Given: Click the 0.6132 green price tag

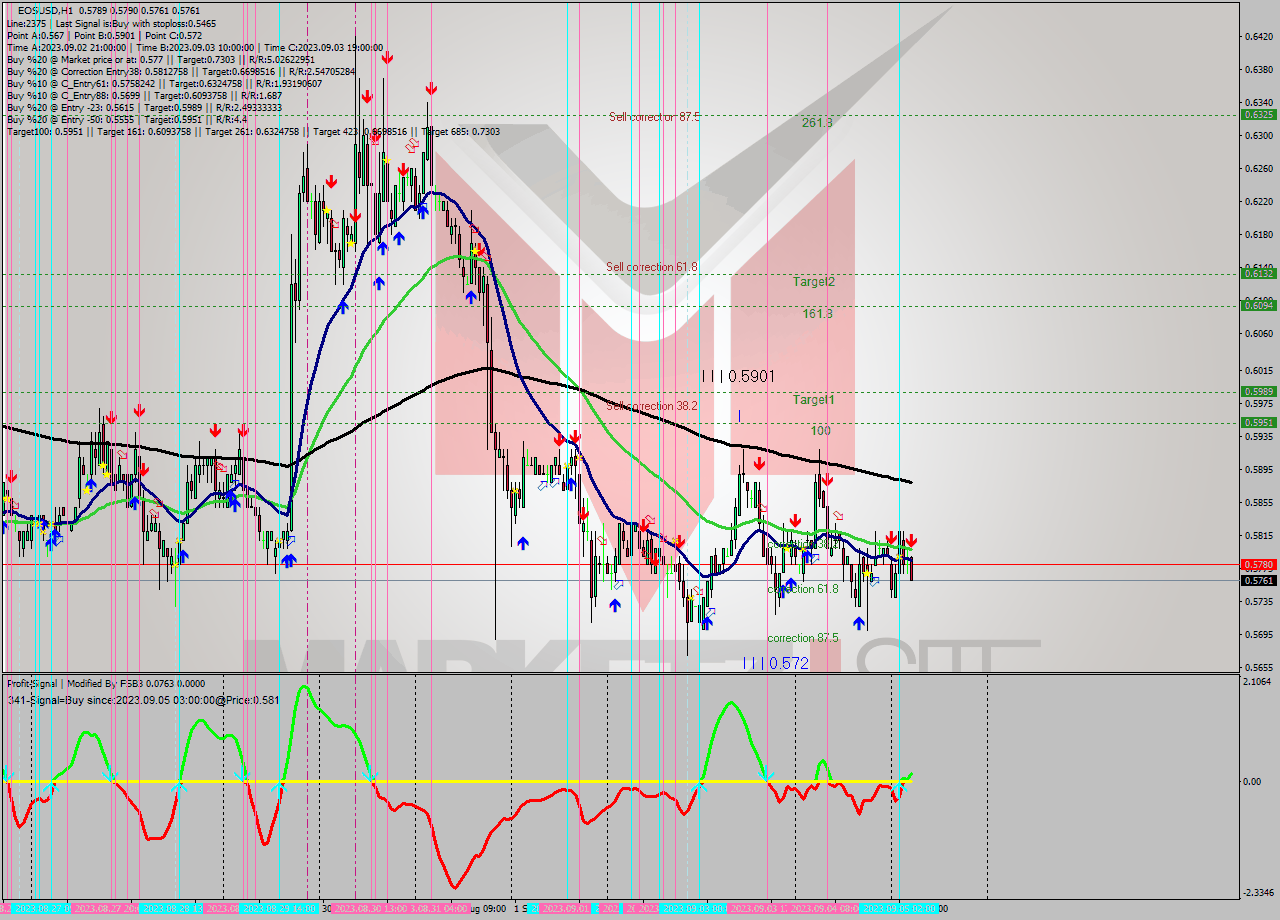Looking at the screenshot, I should click(1258, 273).
